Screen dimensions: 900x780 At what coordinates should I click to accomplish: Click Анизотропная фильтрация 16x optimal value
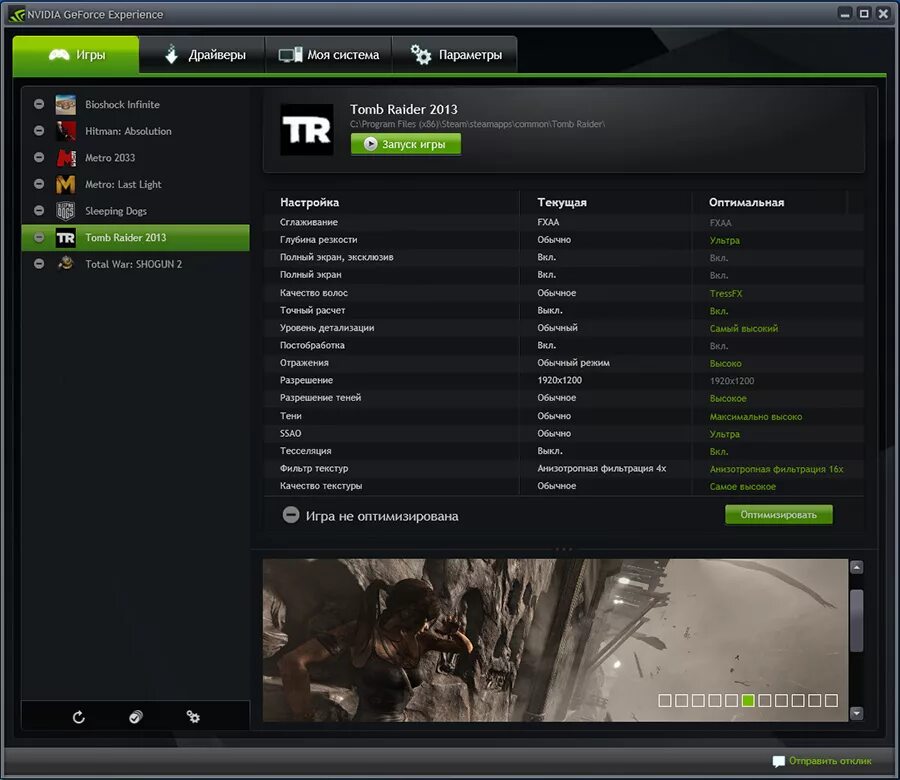pyautogui.click(x=776, y=469)
